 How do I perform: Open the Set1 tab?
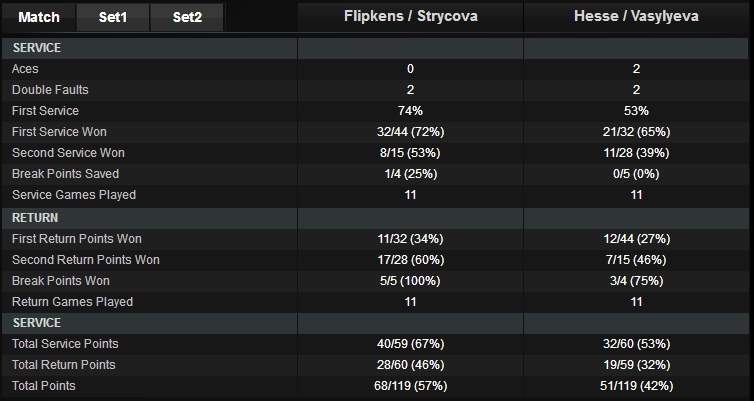tap(112, 17)
